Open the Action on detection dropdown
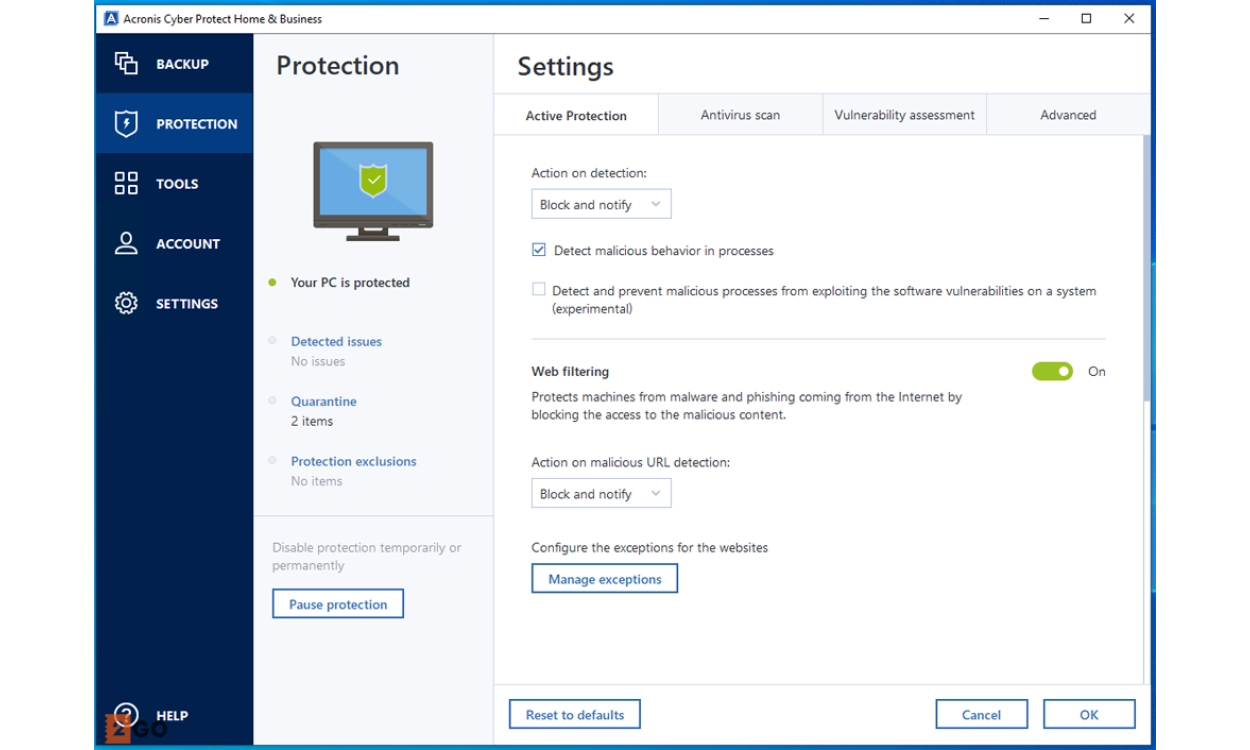Image resolution: width=1250 pixels, height=750 pixels. pyautogui.click(x=601, y=205)
